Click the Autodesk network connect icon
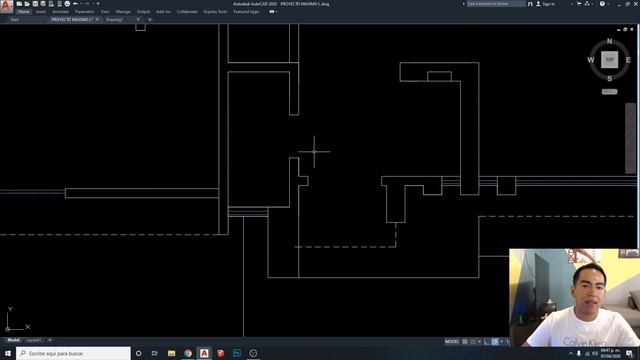The height and width of the screenshot is (360, 640). tap(587, 4)
